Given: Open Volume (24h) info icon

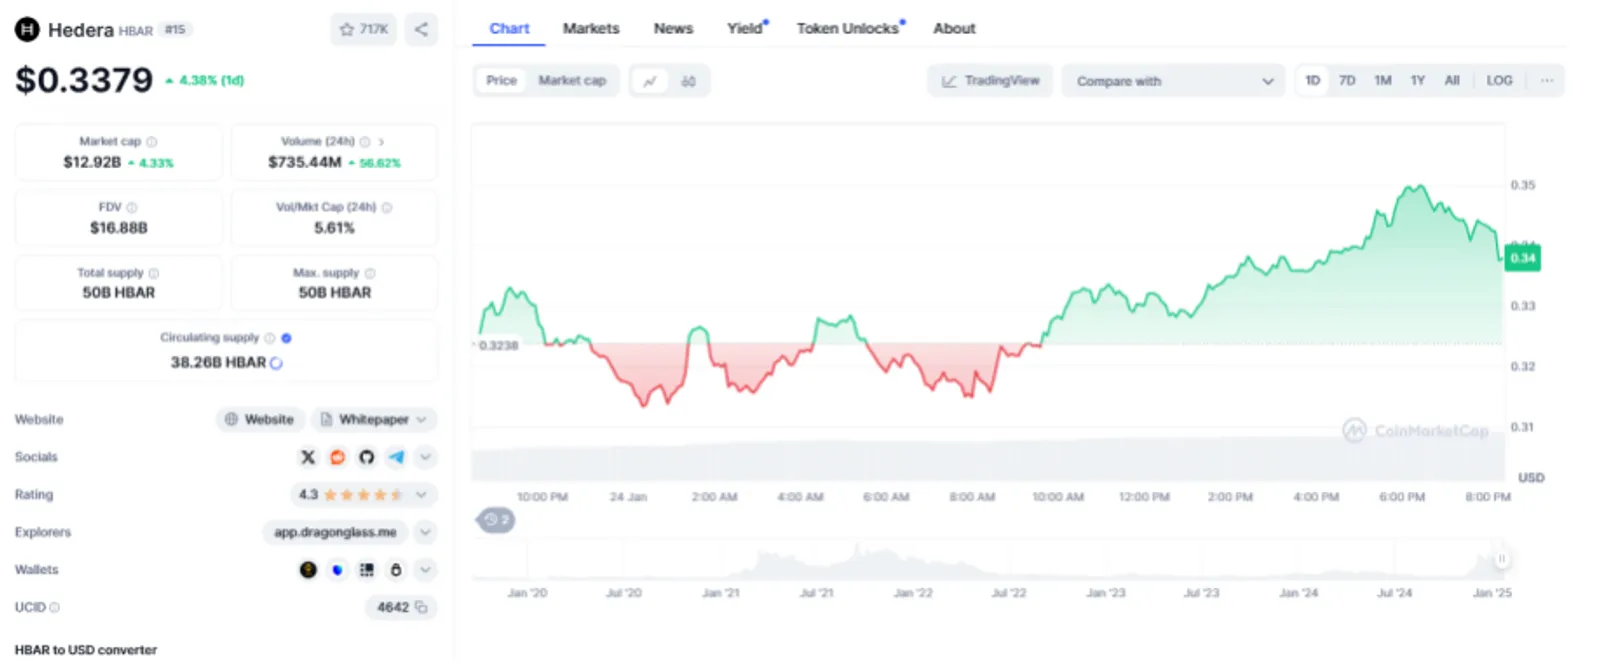Looking at the screenshot, I should tap(365, 142).
